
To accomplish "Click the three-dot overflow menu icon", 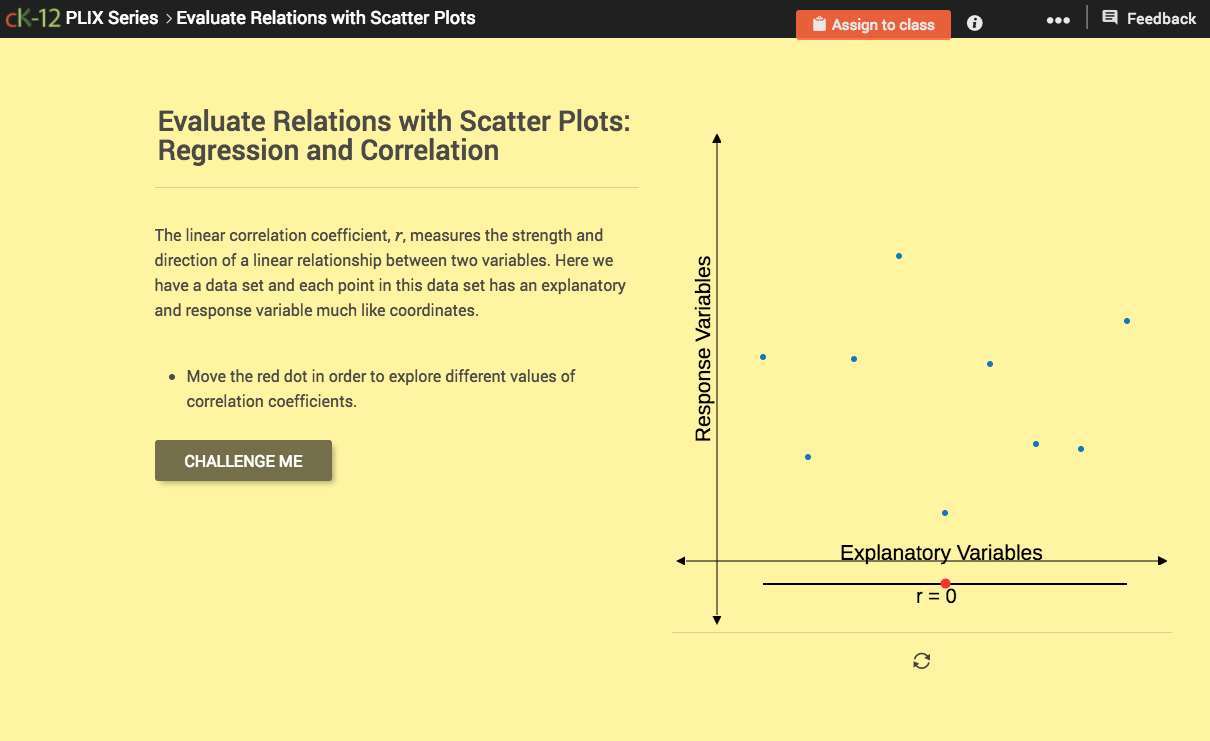I will point(1057,19).
